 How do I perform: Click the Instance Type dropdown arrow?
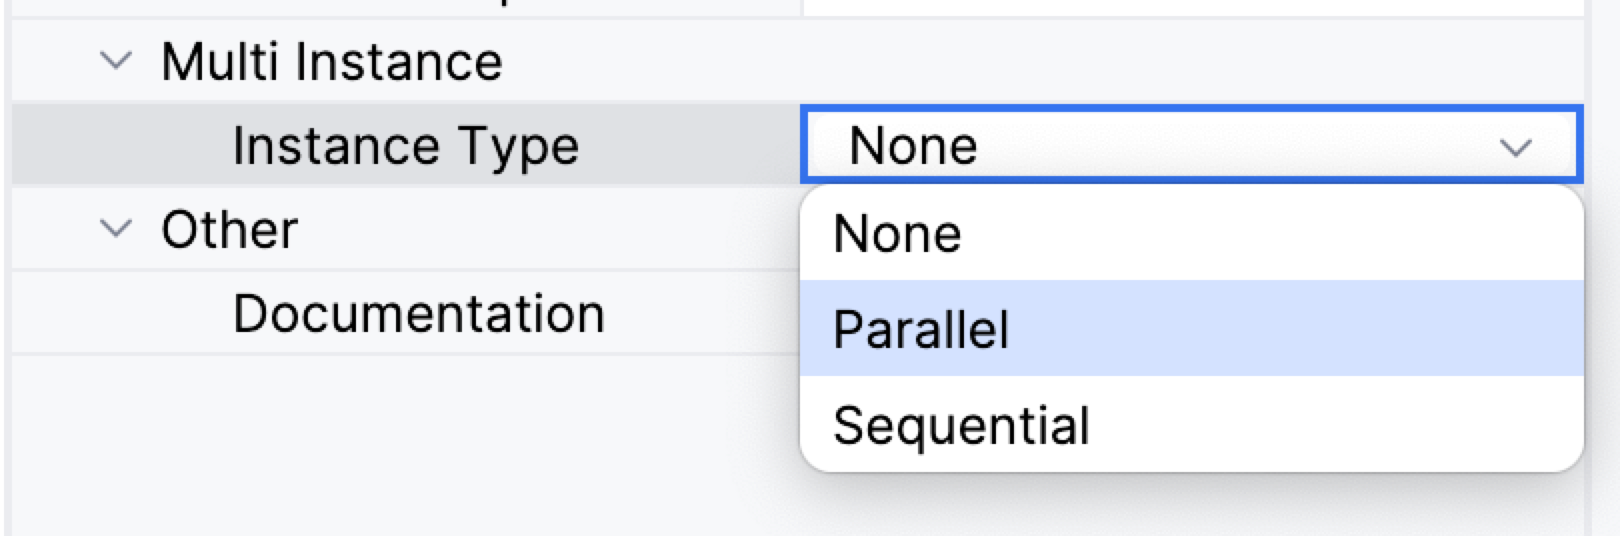click(1516, 148)
